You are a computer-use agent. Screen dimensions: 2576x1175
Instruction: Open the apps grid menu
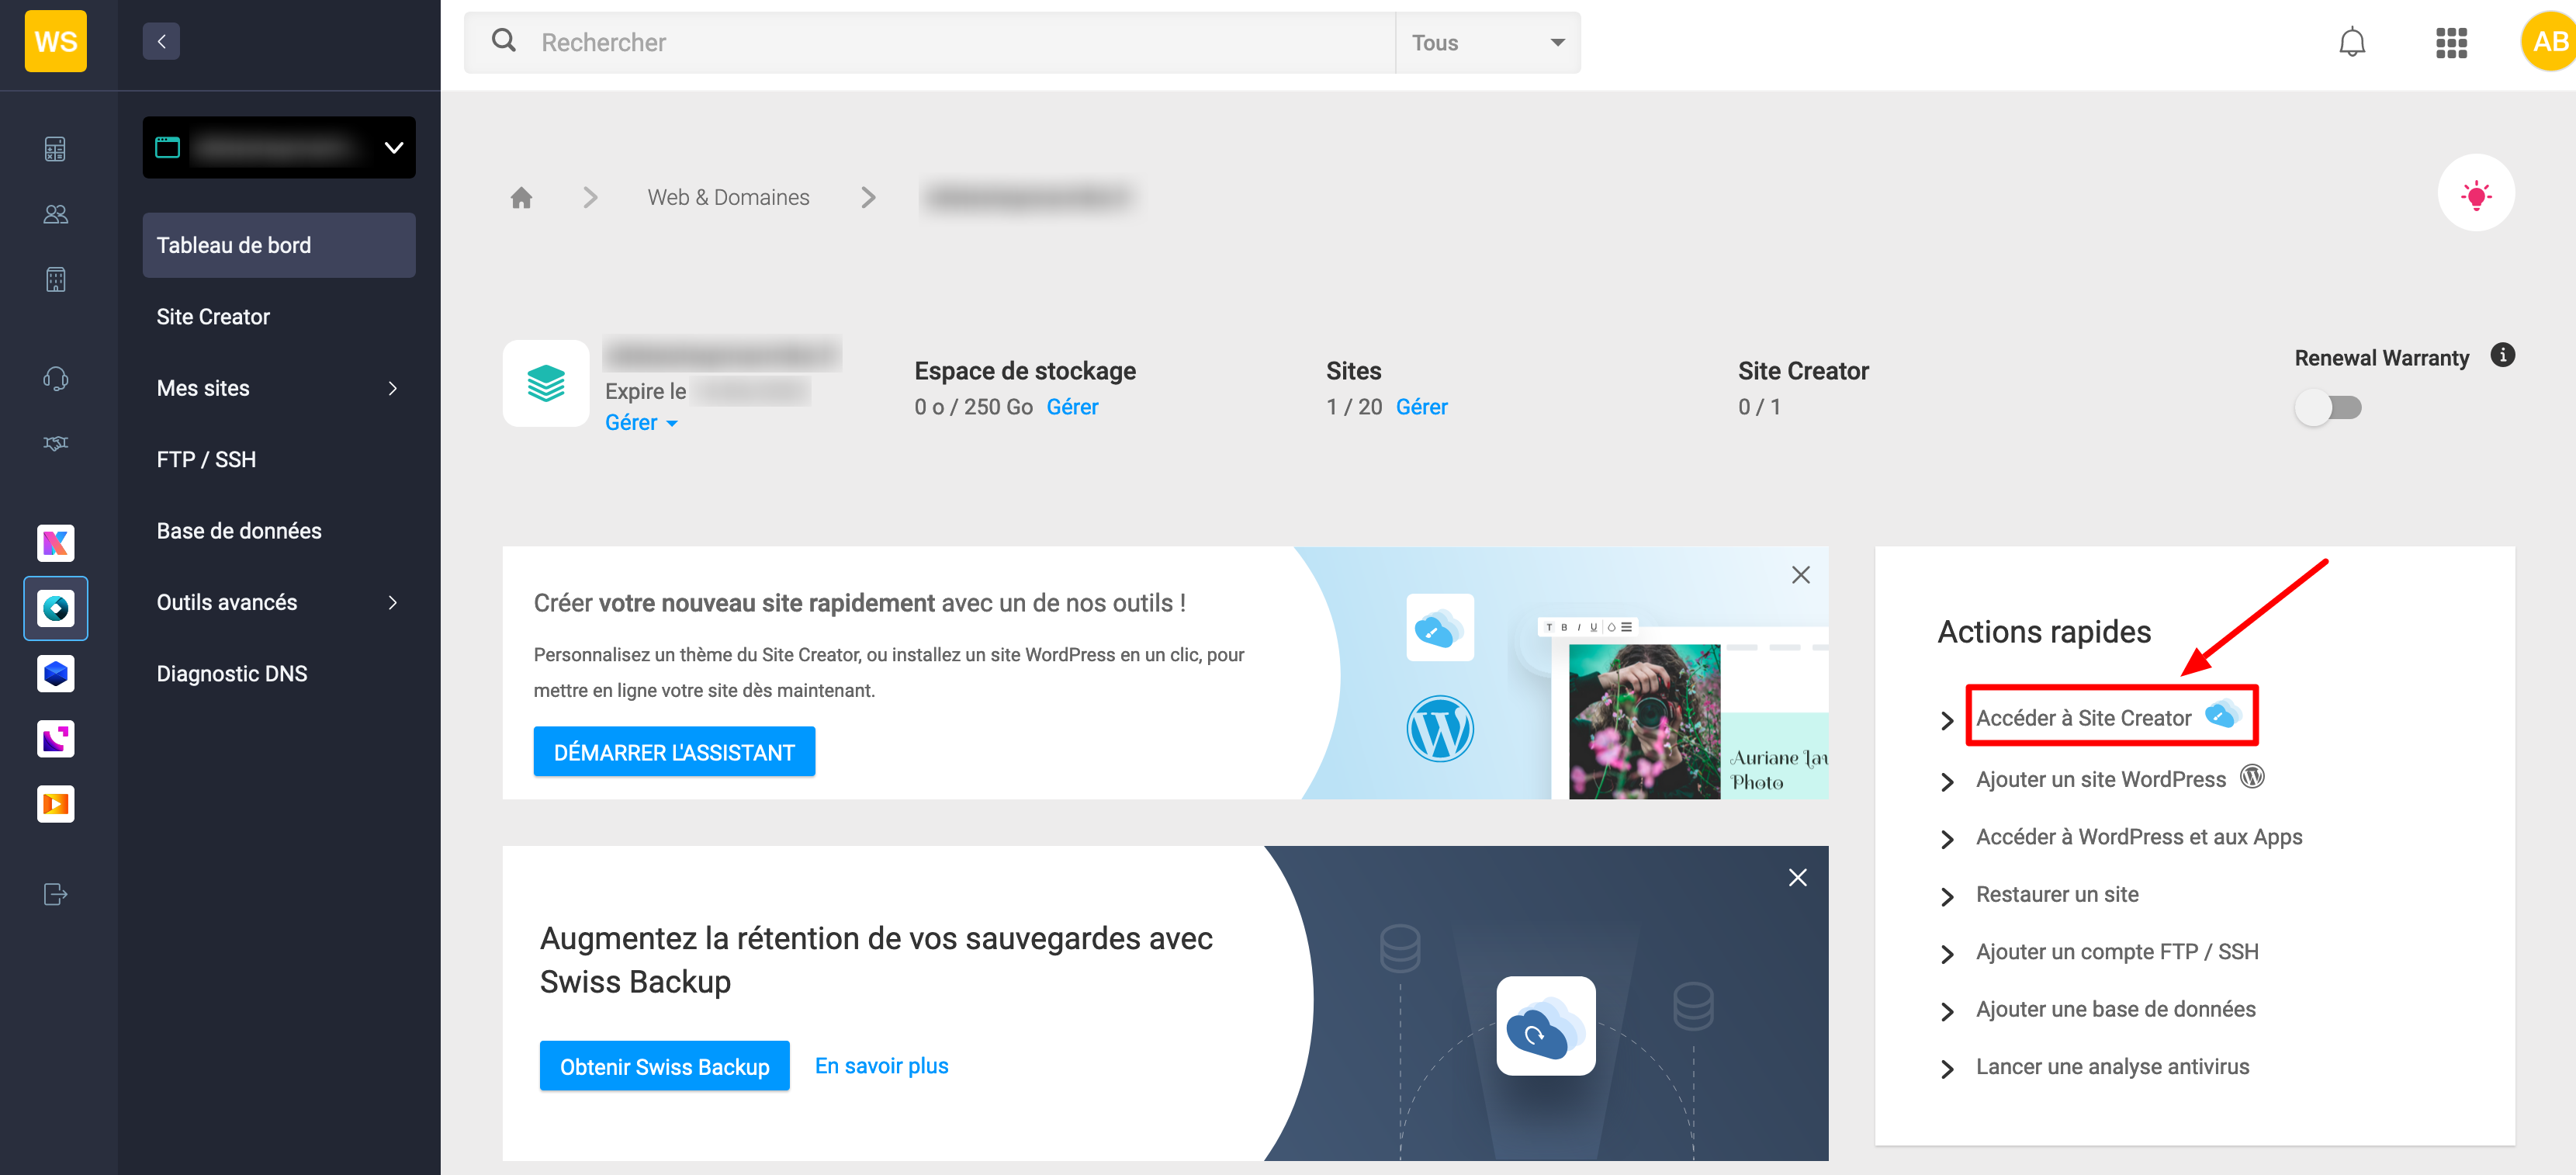2451,42
